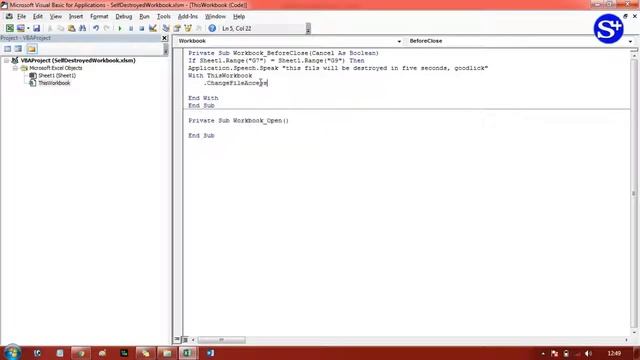640x360 pixels.
Task: Select Sheet1 (Sheet1) in project tree
Action: click(x=57, y=76)
